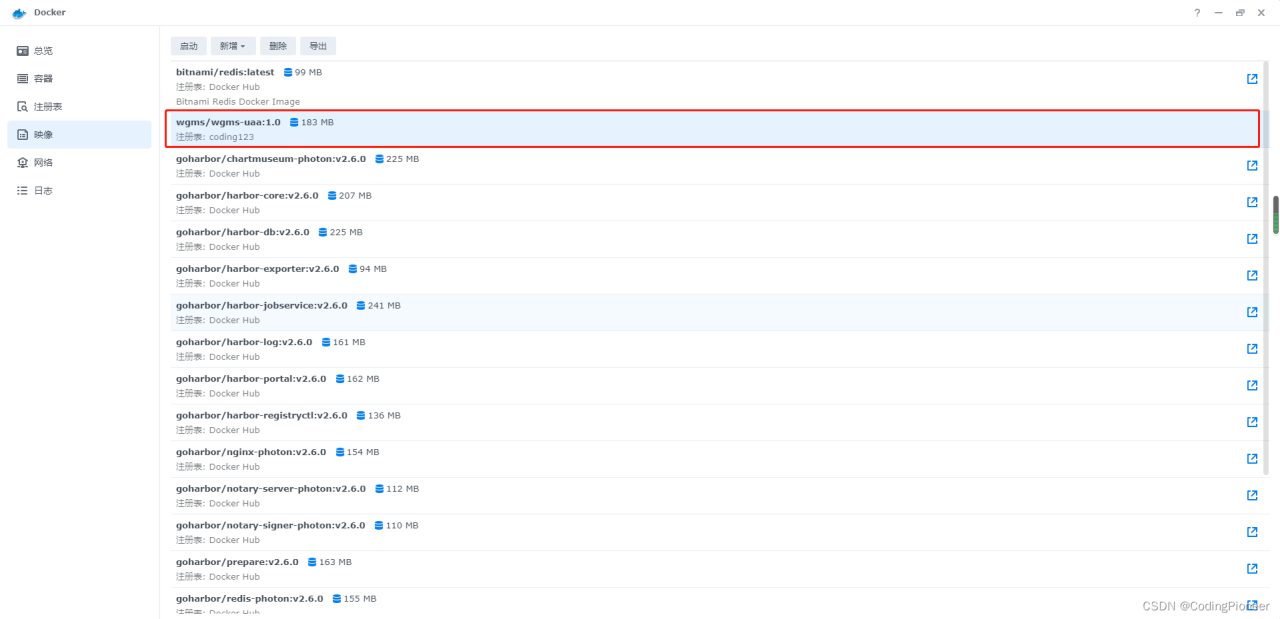Select the goharbor/harbor-log:v2.6.0 image name

[x=244, y=342]
